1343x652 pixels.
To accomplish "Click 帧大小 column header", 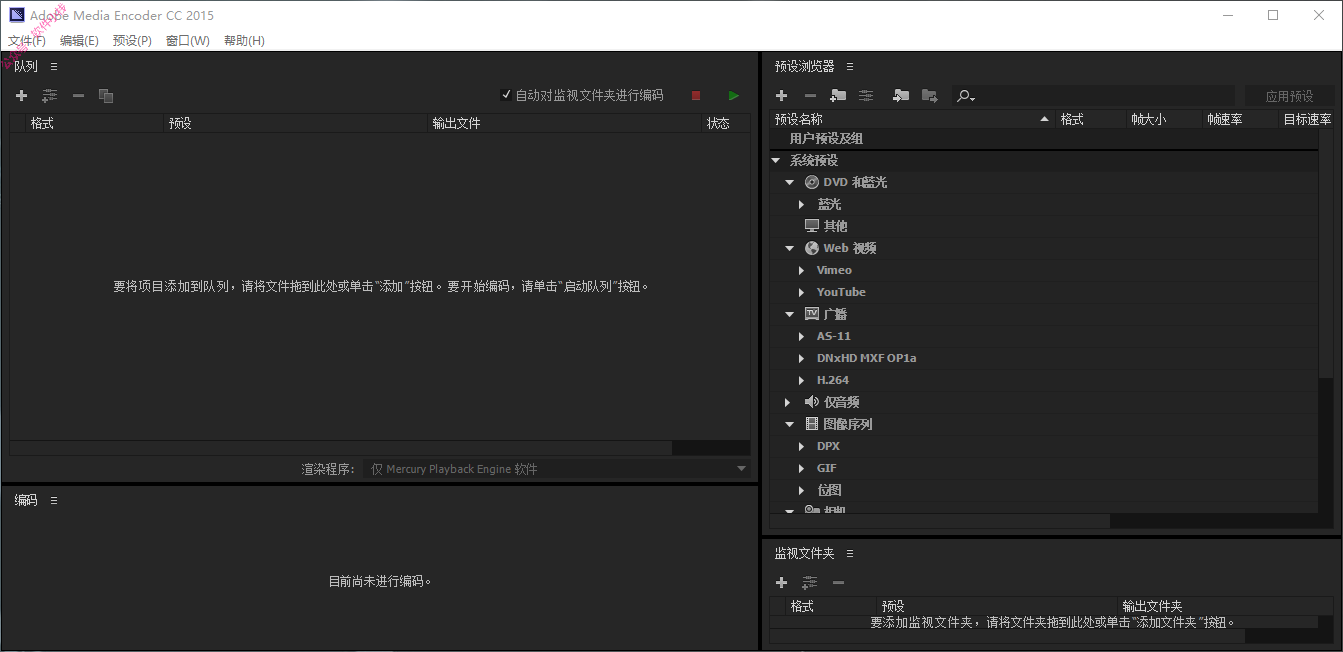I will 1164,119.
